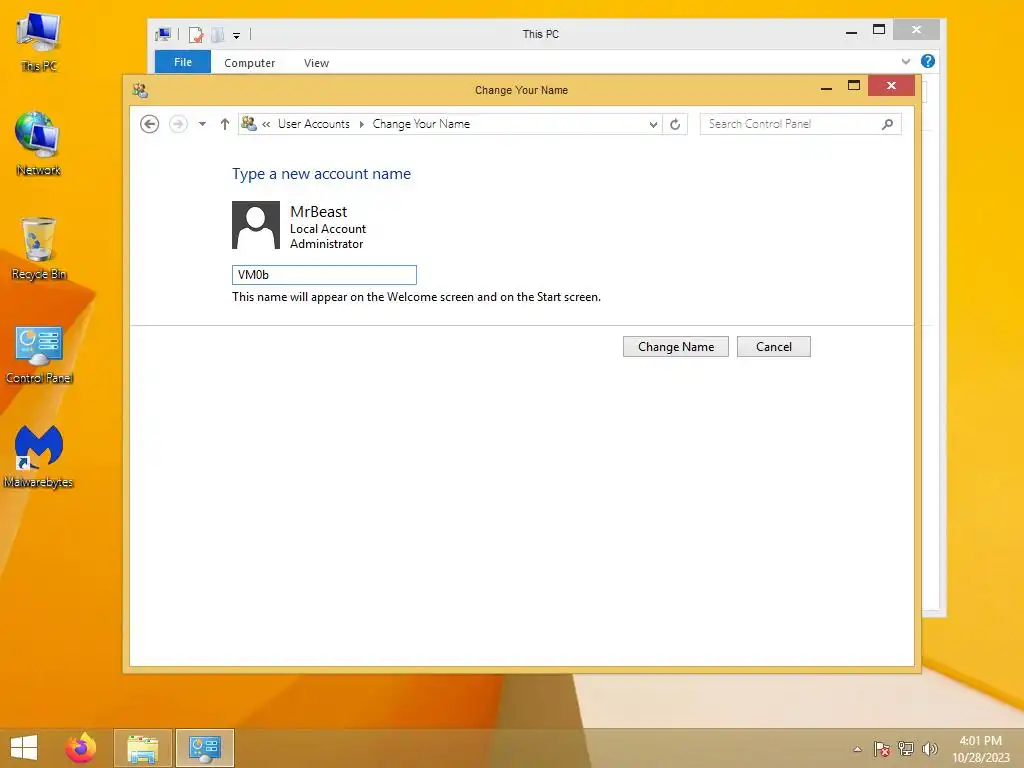Click into the new account name field

pos(324,275)
